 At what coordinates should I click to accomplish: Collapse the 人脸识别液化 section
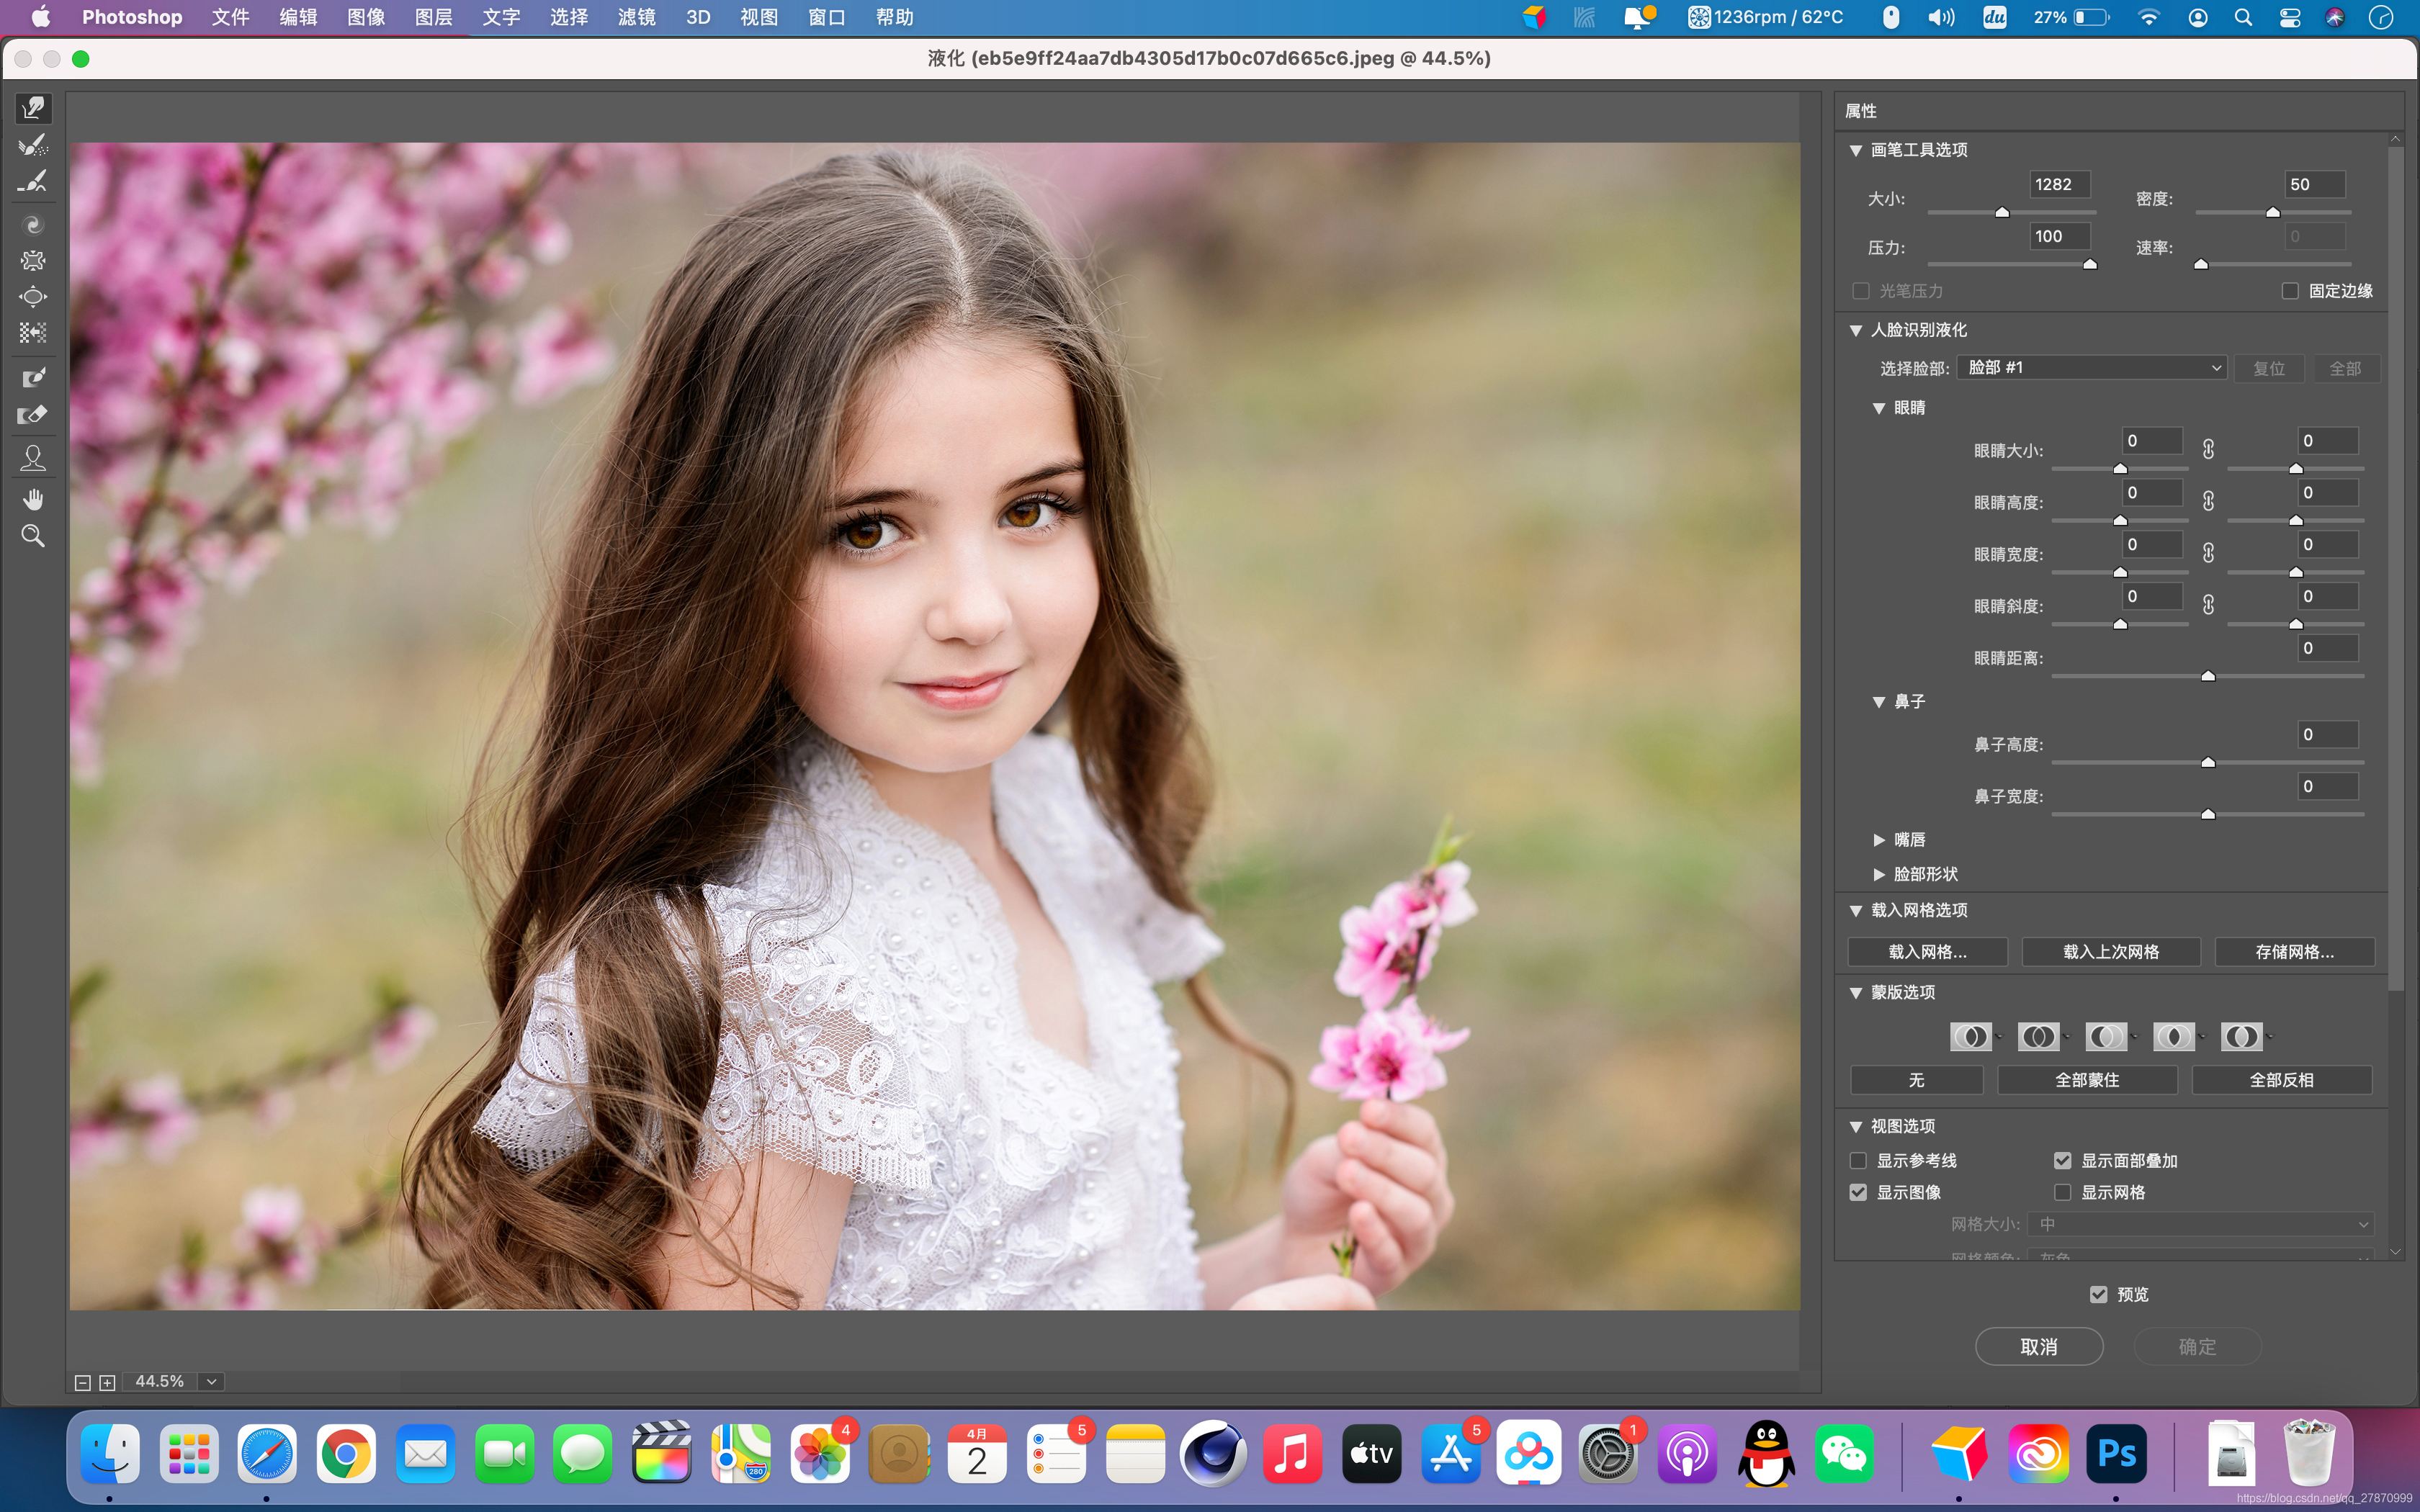click(x=1856, y=330)
